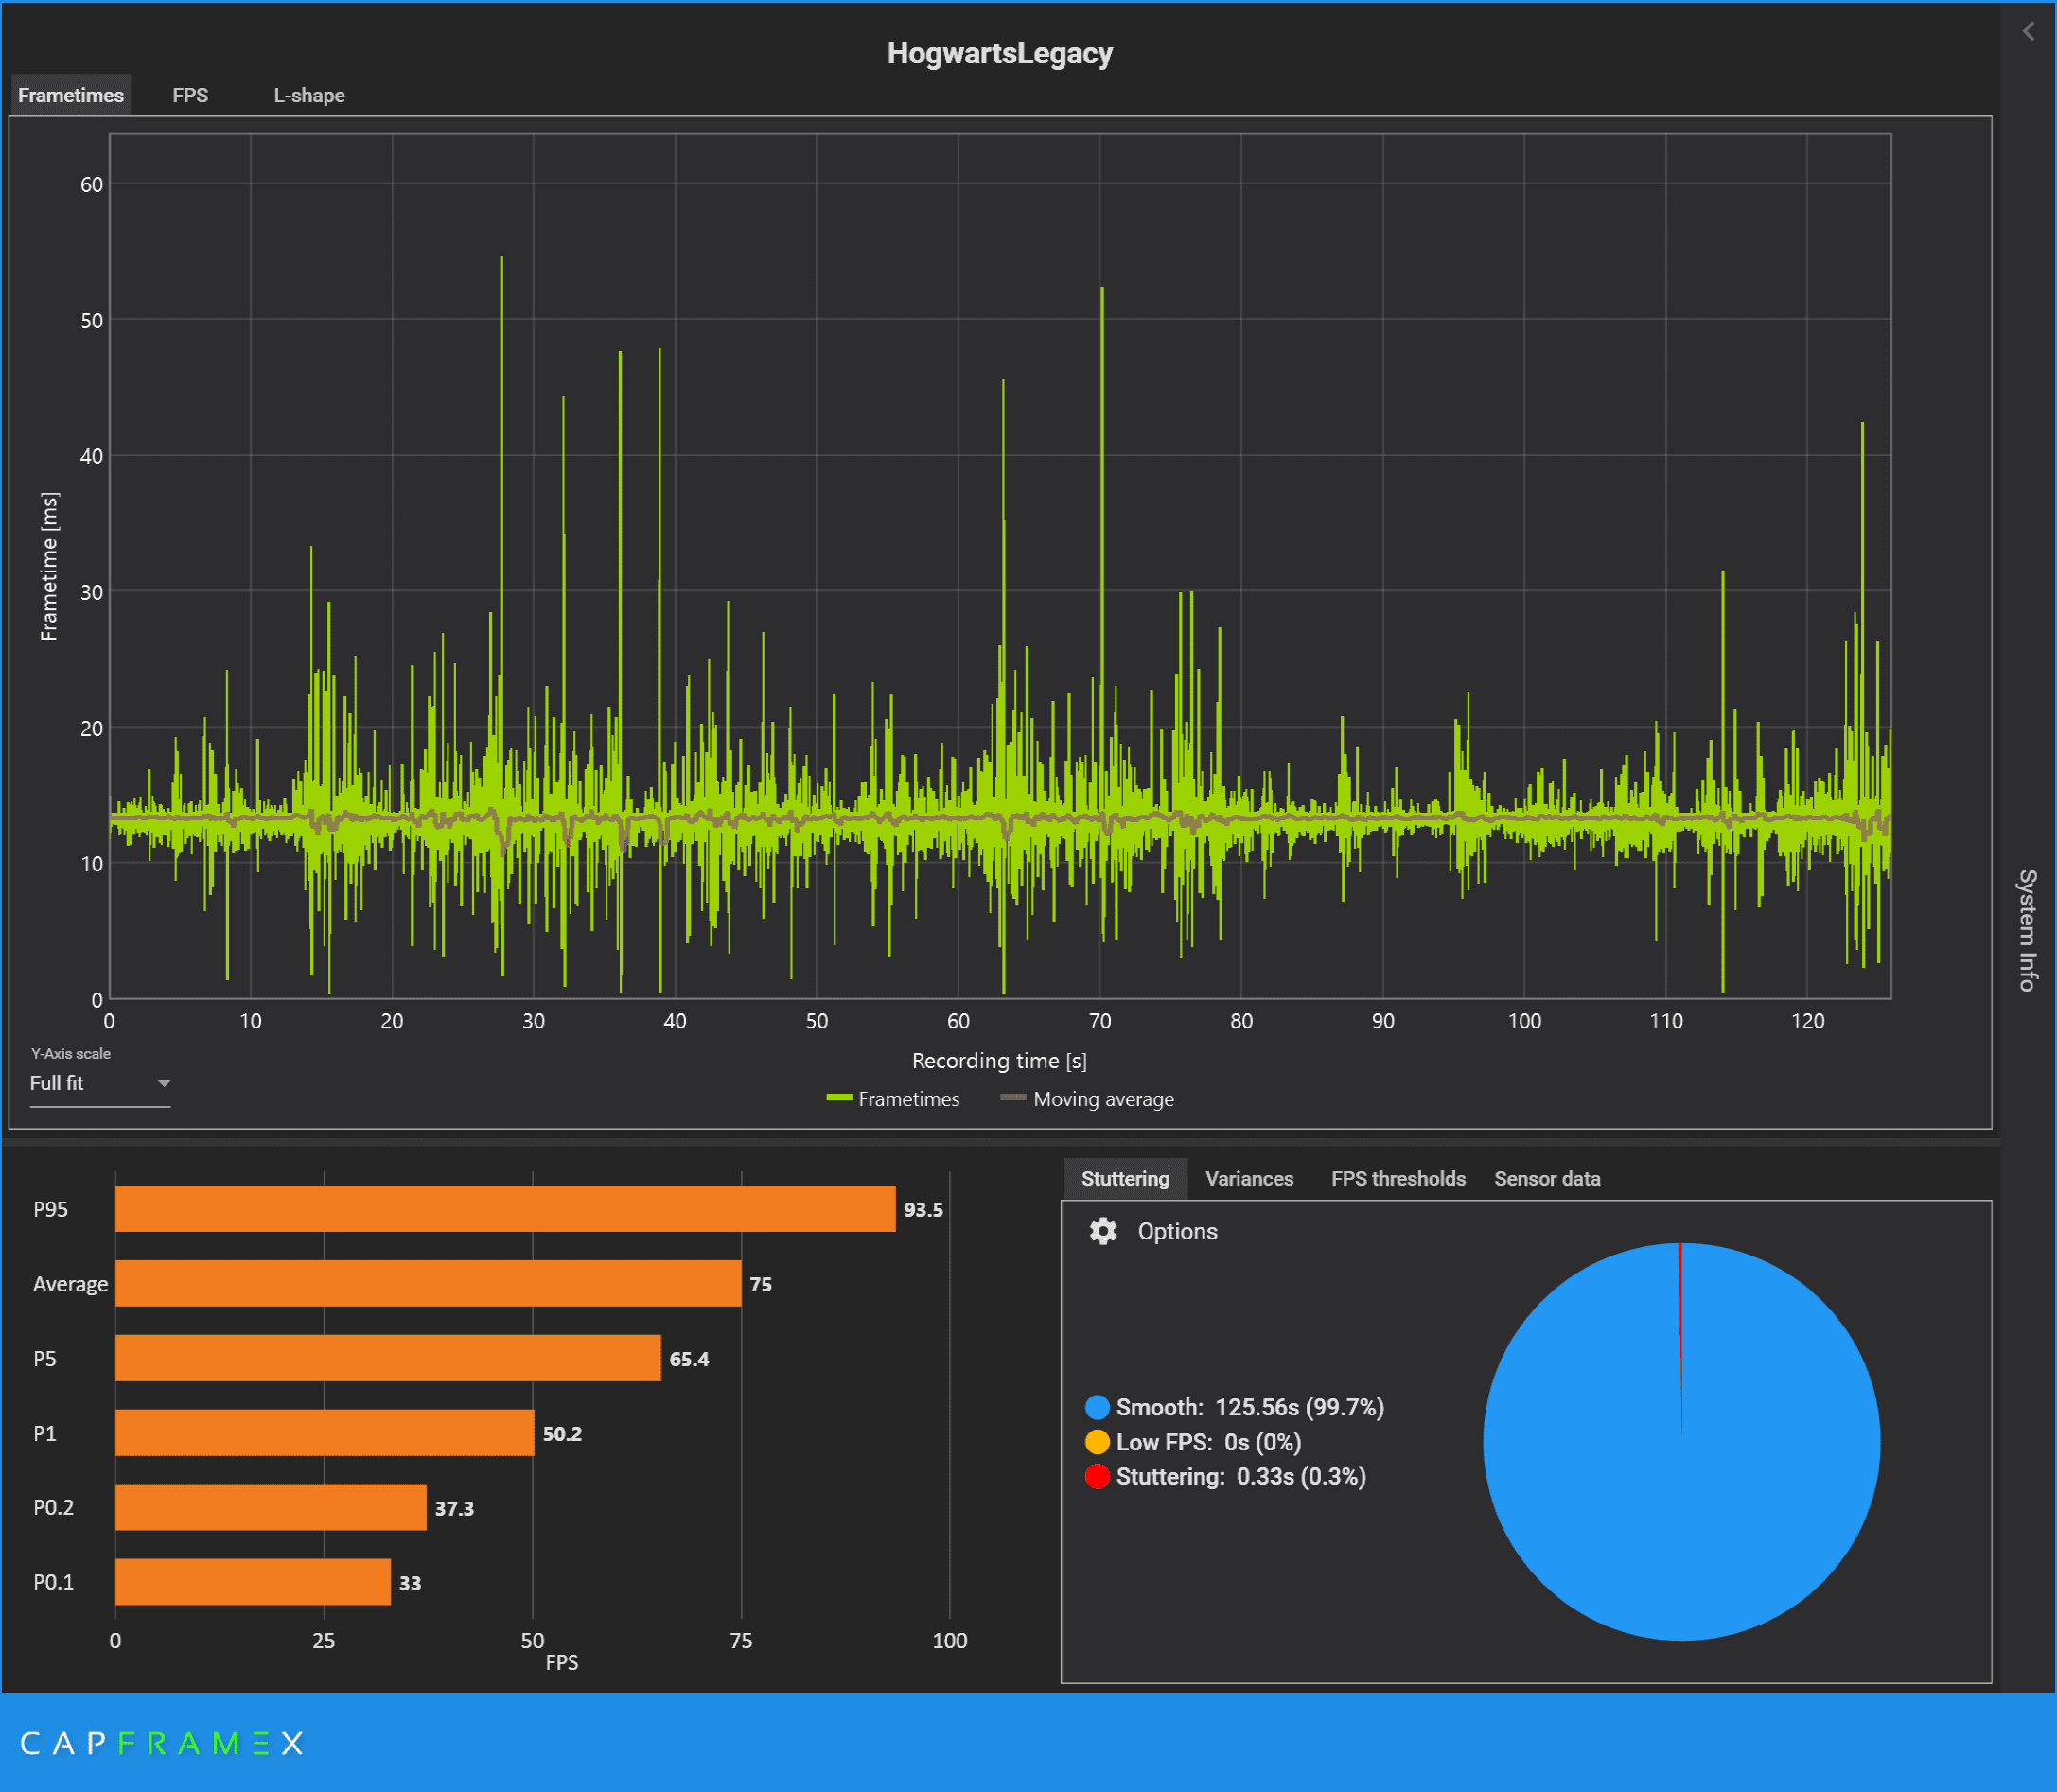2057x1792 pixels.
Task: Click the HogwartsLegacy chart title
Action: click(x=1000, y=53)
